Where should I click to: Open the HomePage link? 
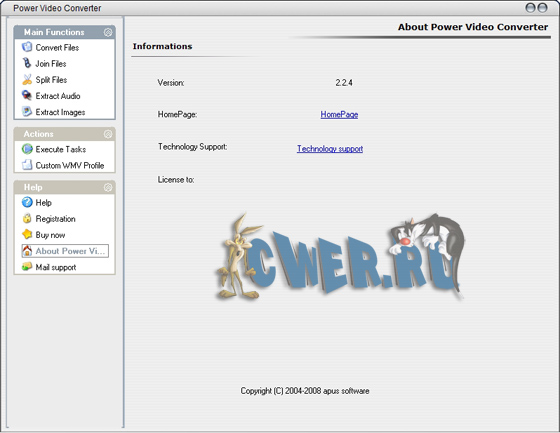click(339, 115)
